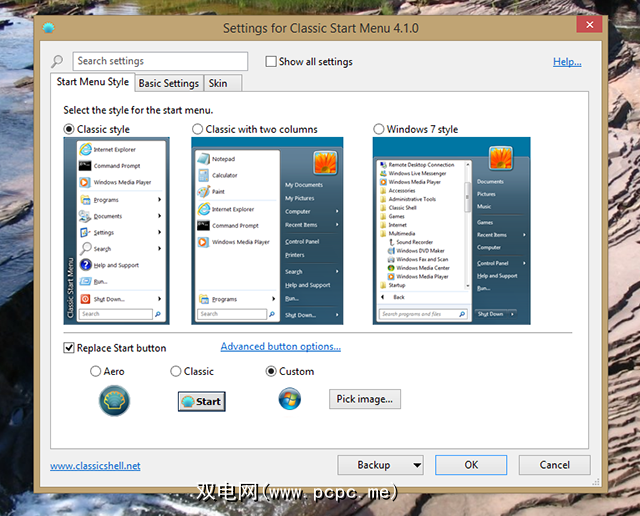Select the Windows 7 style option
The width and height of the screenshot is (640, 516).
point(379,130)
